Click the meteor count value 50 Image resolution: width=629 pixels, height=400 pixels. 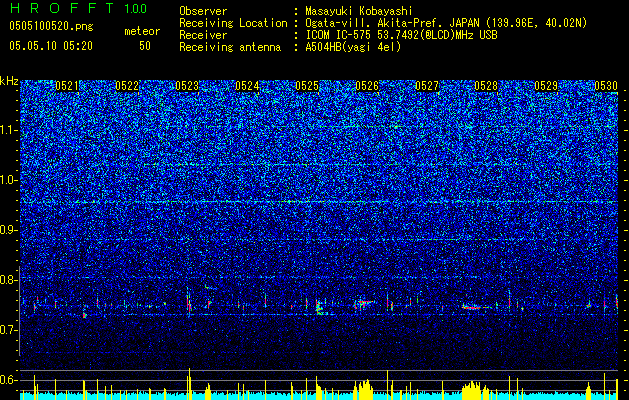tap(145, 46)
